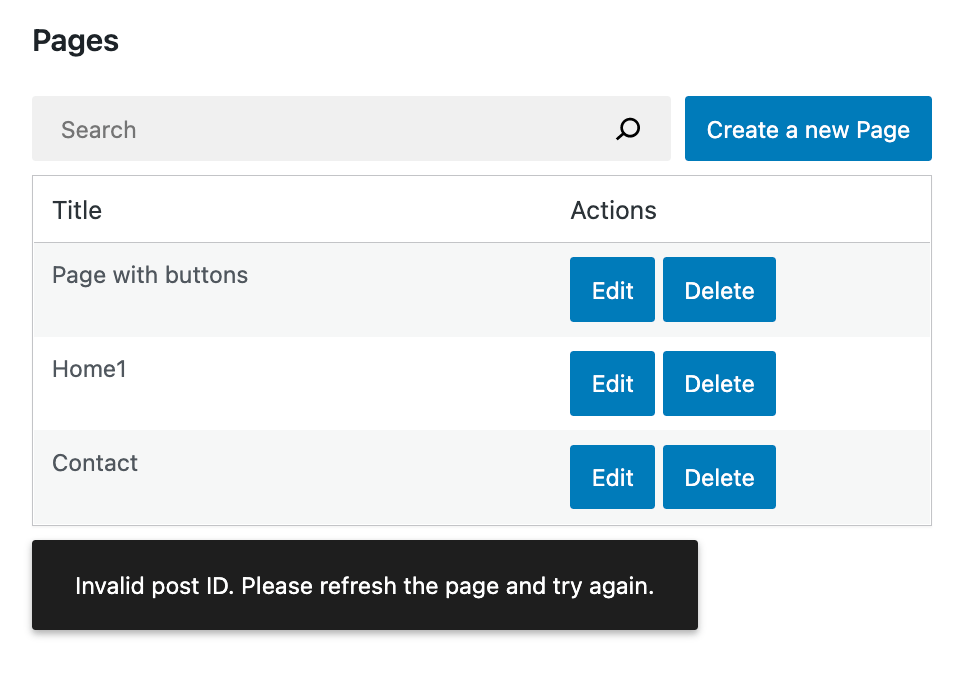
Task: Select the Page with buttons title text
Action: 150,275
